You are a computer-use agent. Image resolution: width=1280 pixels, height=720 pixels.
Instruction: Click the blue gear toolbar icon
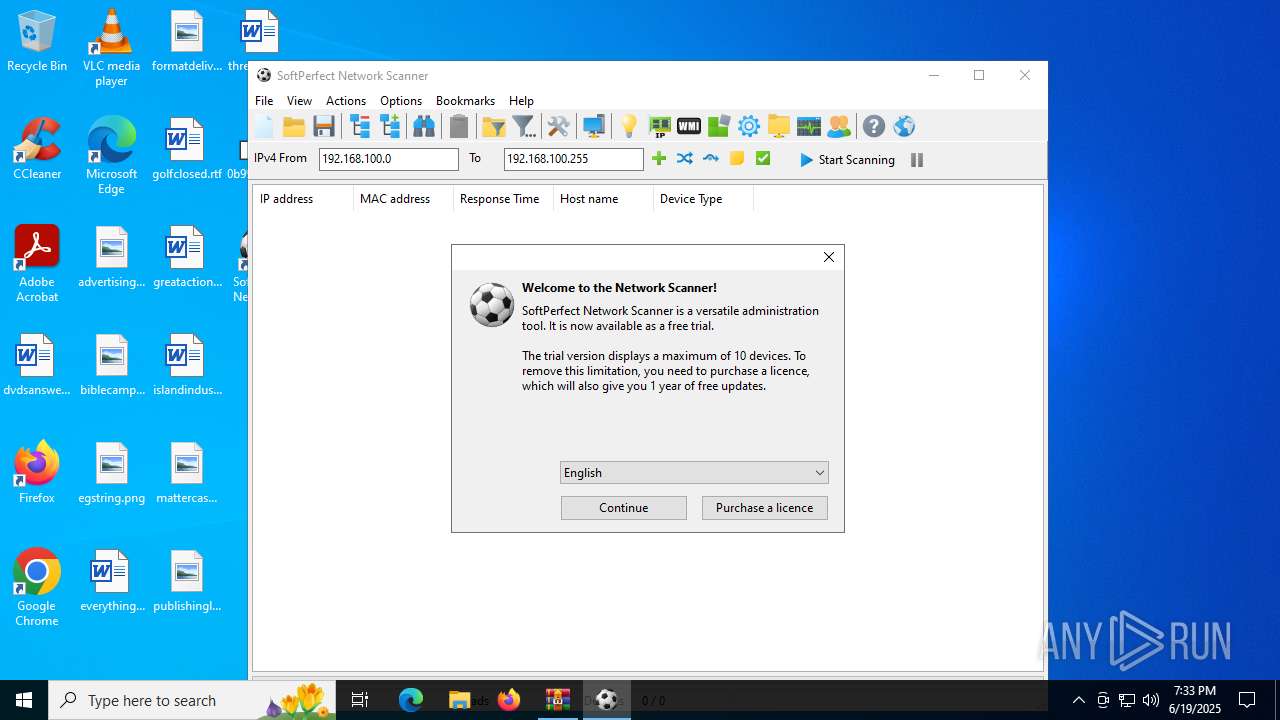(749, 126)
